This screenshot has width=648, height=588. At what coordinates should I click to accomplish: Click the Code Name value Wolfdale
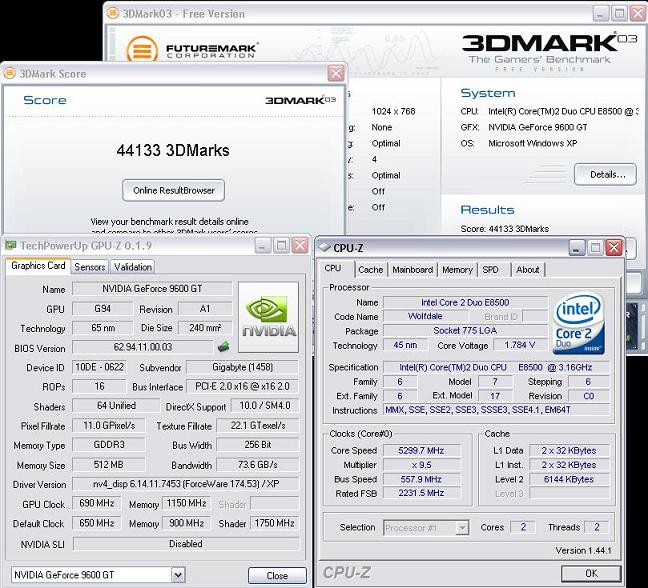[x=425, y=316]
